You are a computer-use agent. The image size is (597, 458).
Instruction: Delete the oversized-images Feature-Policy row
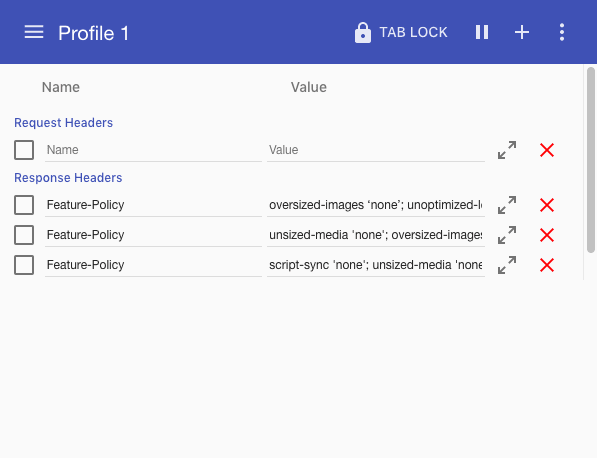(x=547, y=205)
